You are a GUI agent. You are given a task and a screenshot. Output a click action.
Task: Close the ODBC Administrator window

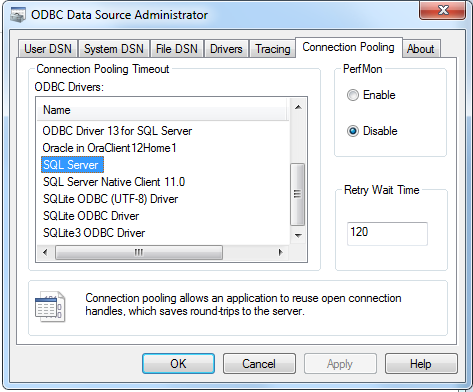pos(442,10)
